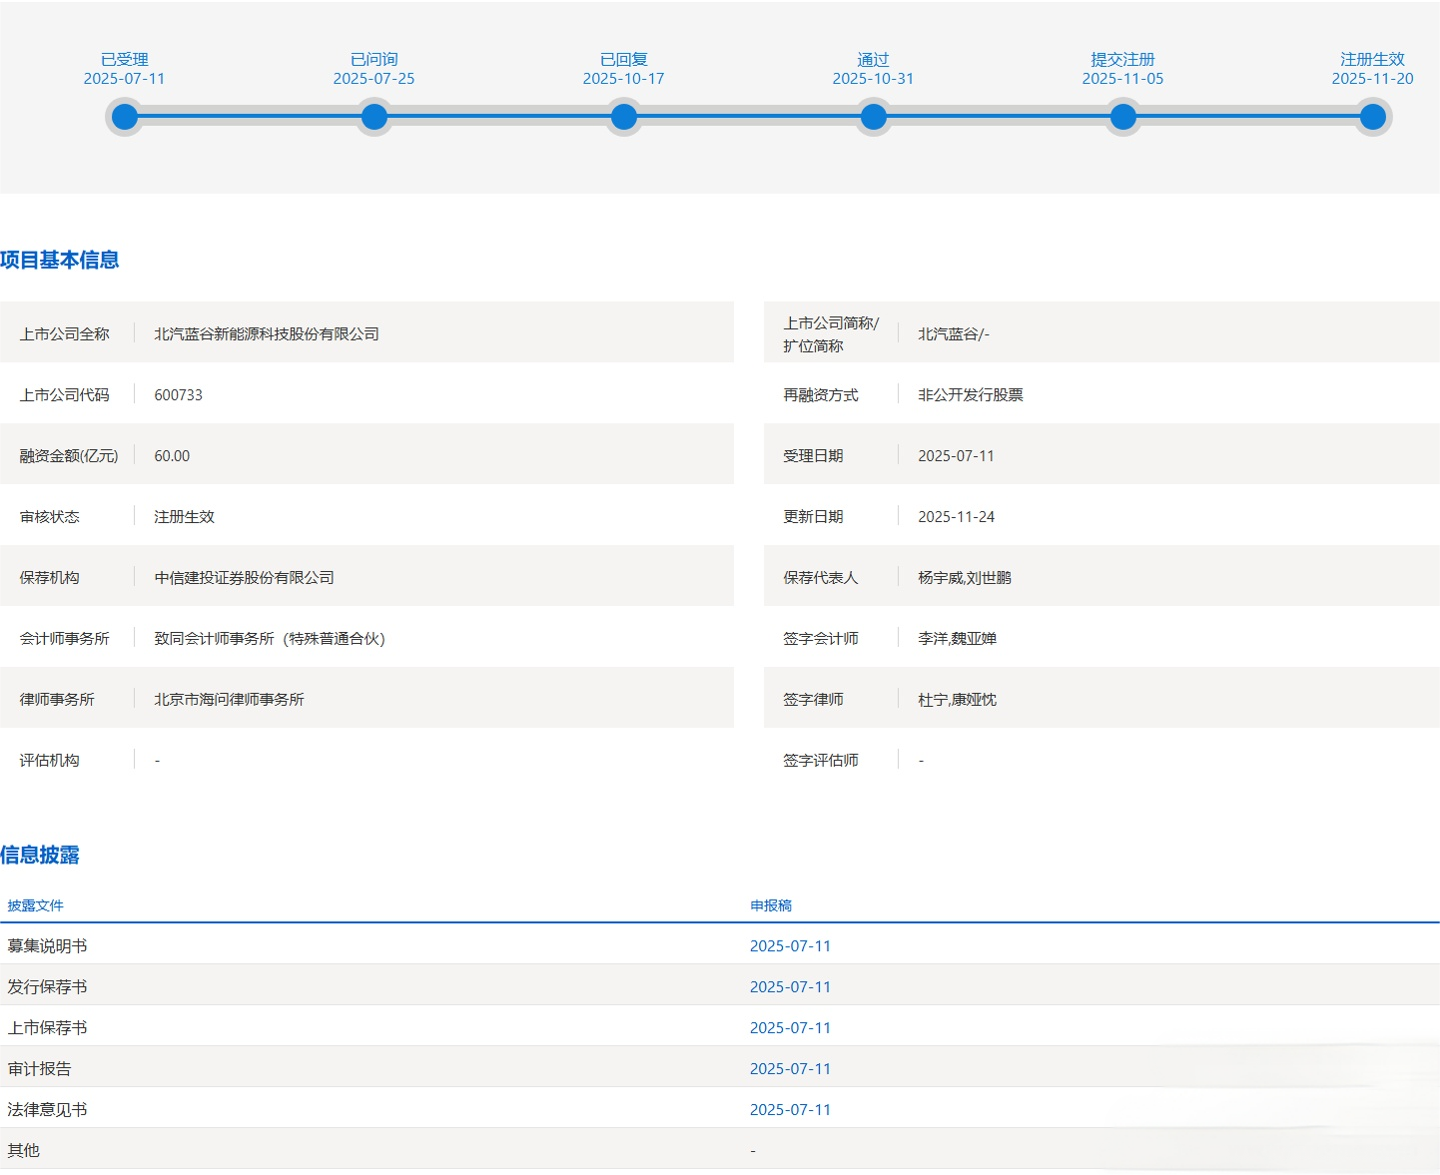This screenshot has height=1175, width=1440.
Task: Click the 已回复 timeline dot
Action: [x=624, y=117]
